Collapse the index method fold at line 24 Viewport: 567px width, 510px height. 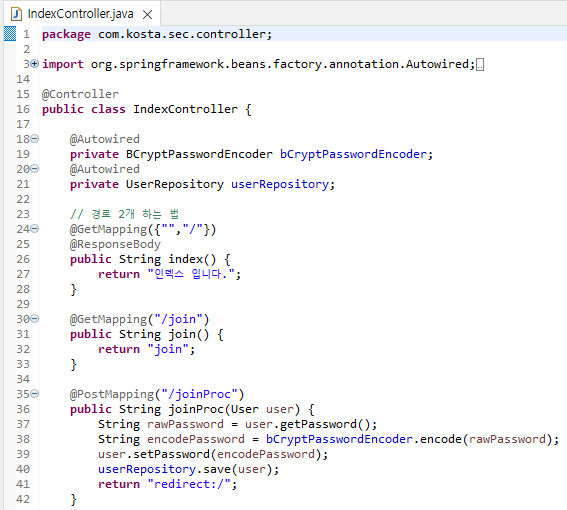[35, 229]
